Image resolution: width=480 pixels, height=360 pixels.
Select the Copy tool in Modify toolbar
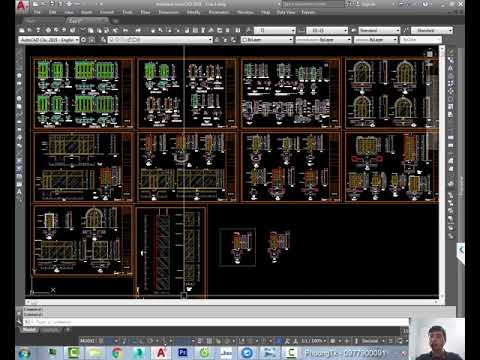pyautogui.click(x=451, y=60)
